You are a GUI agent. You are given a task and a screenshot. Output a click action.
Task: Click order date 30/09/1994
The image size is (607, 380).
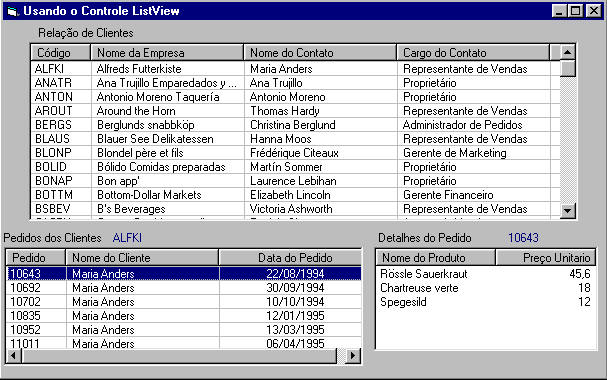[x=295, y=288]
